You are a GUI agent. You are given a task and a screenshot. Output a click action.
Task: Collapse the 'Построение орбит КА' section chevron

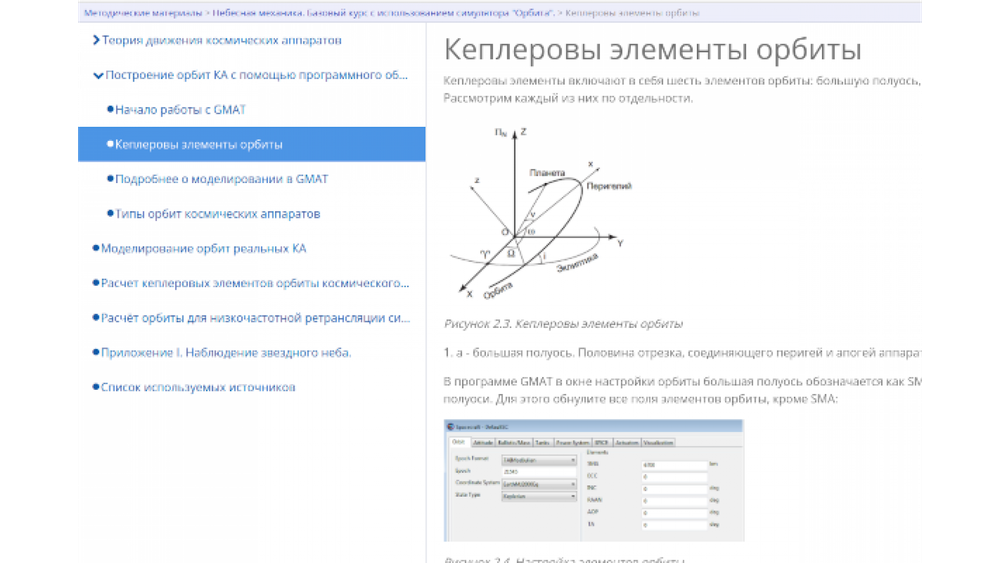pos(97,75)
